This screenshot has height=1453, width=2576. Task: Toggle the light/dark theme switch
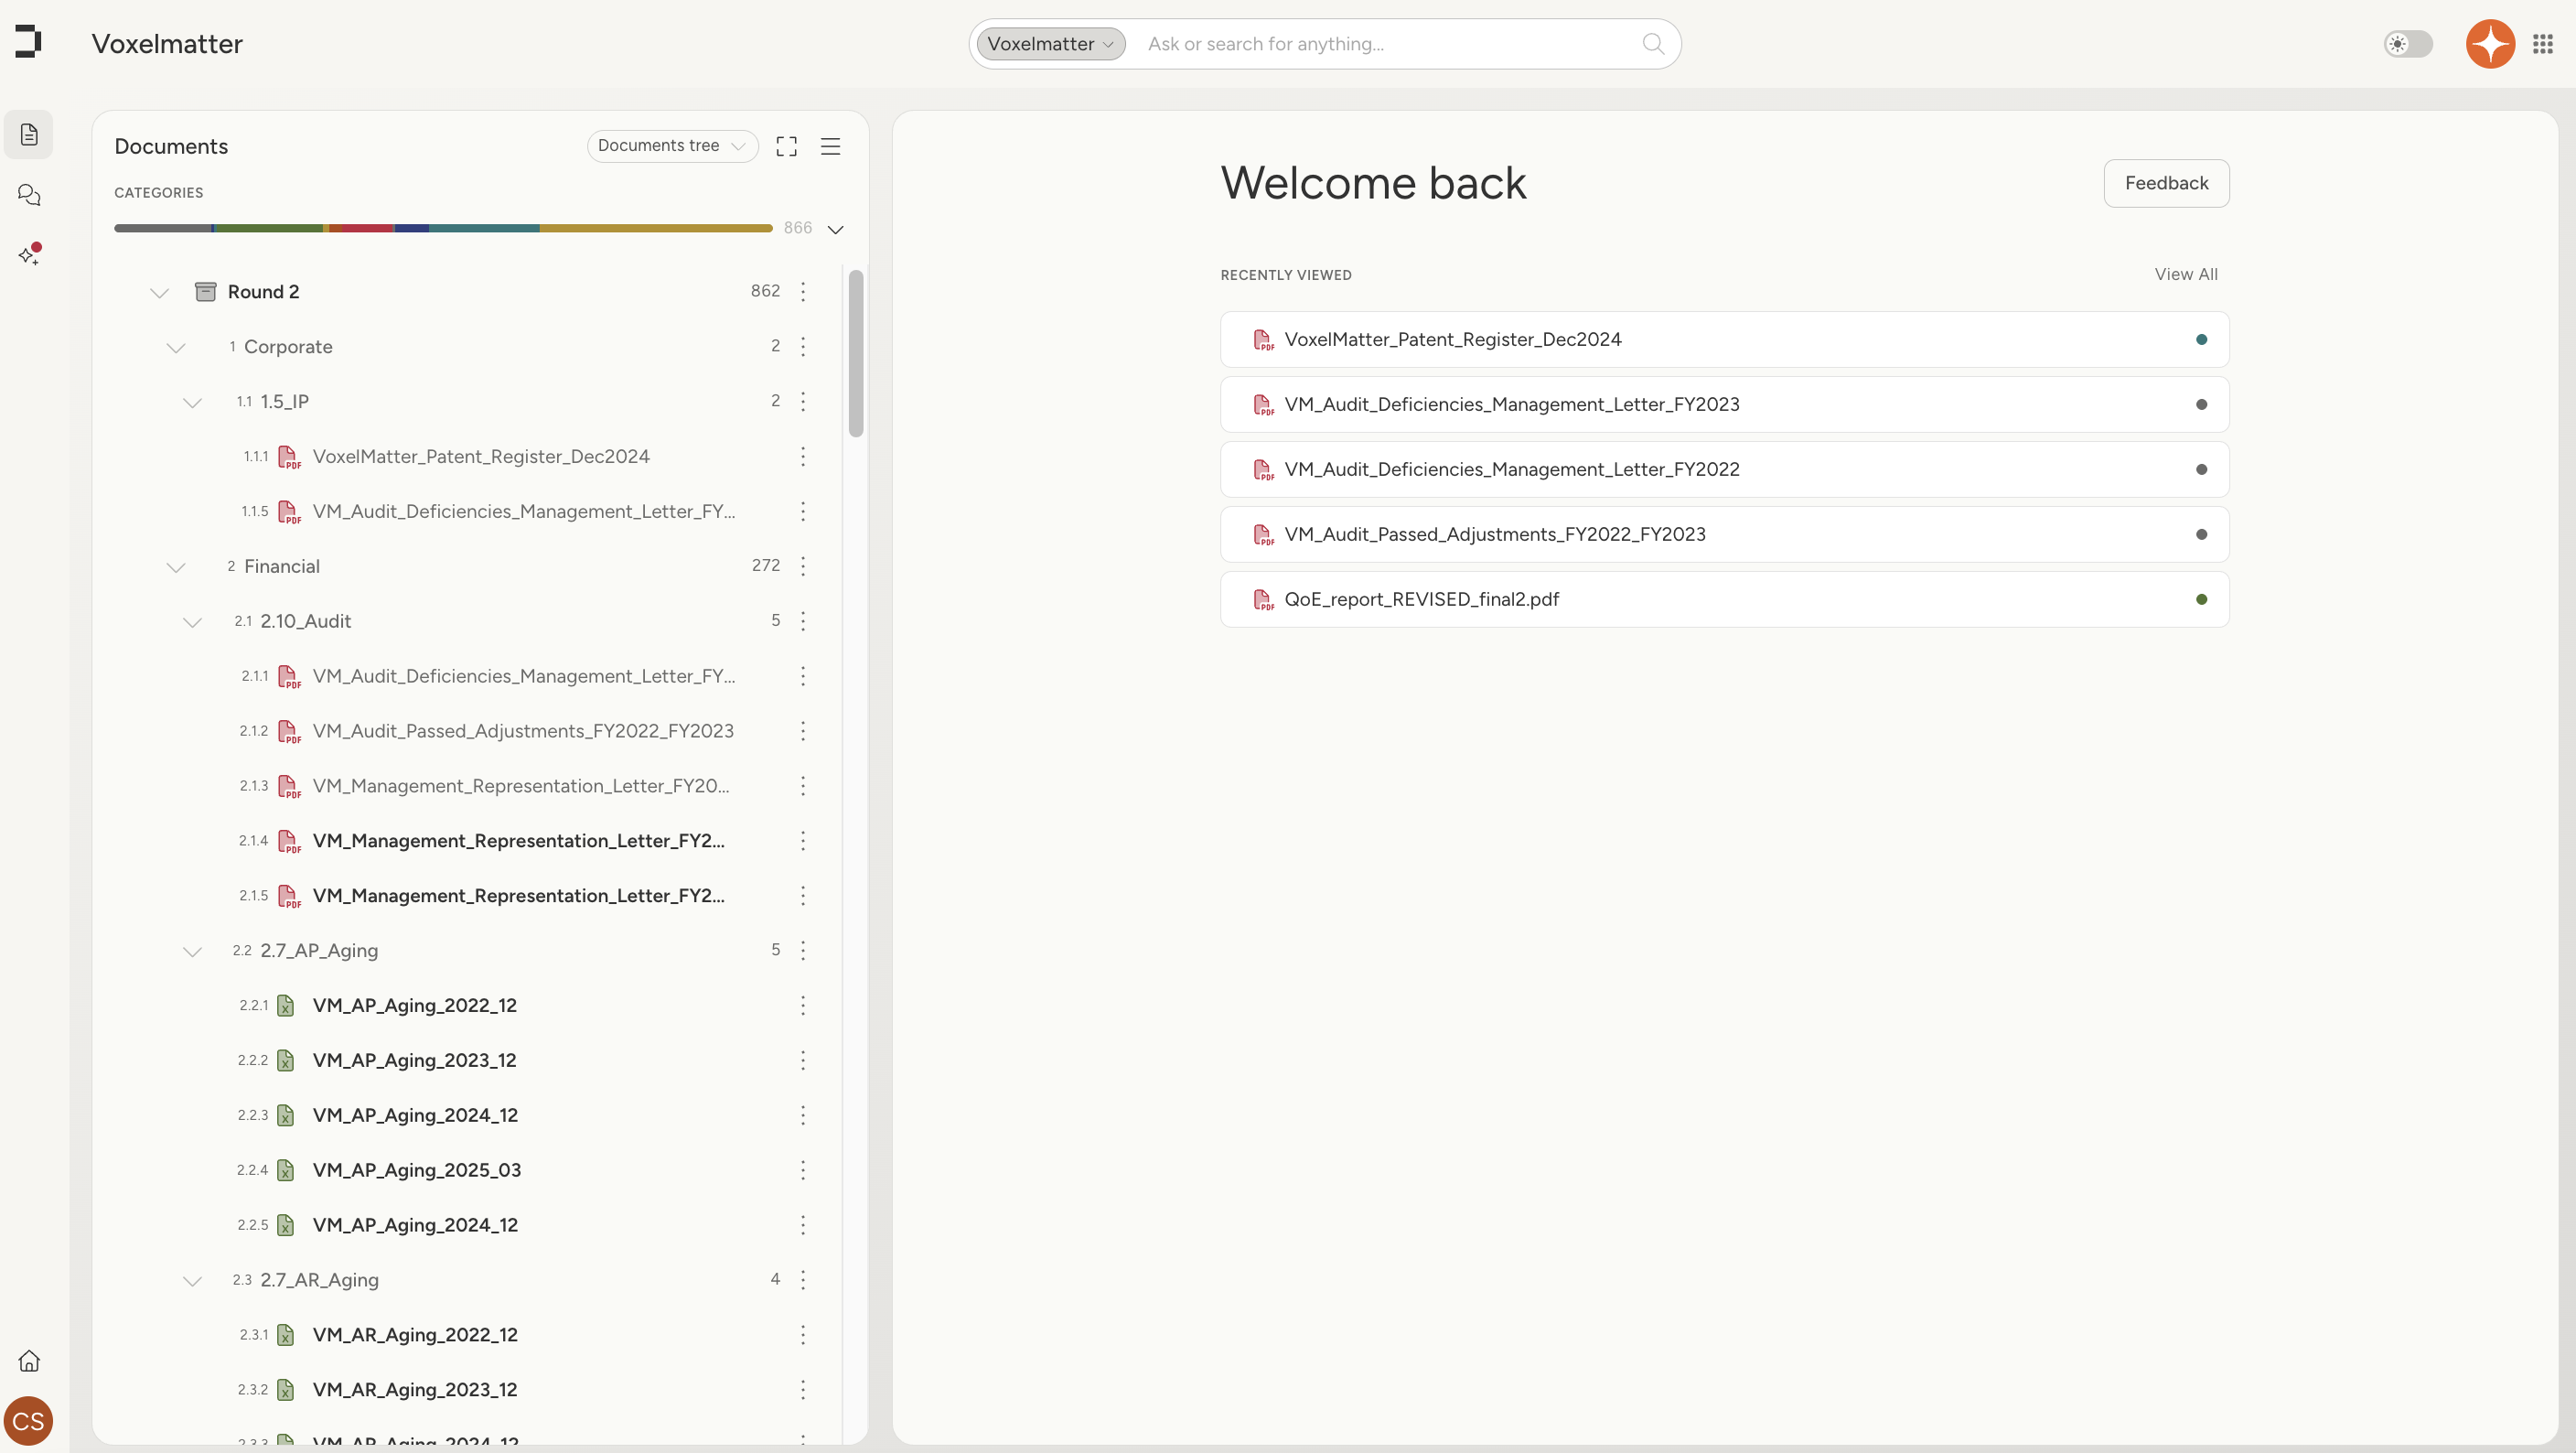(2408, 44)
